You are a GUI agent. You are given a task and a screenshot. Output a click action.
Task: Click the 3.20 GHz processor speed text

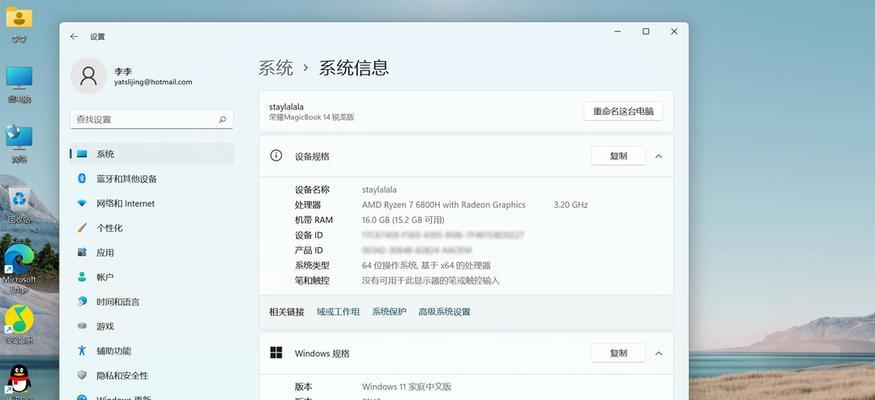pos(570,205)
